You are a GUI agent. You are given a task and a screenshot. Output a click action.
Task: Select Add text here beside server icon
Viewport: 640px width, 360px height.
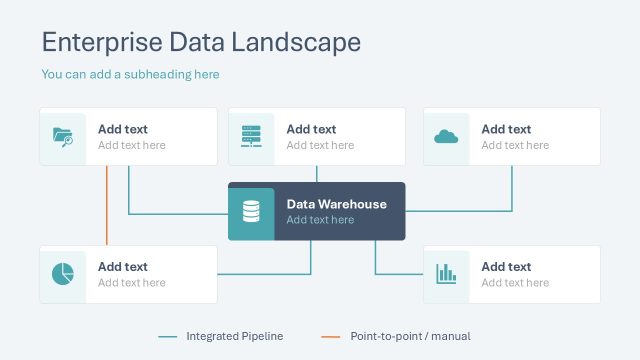click(320, 145)
